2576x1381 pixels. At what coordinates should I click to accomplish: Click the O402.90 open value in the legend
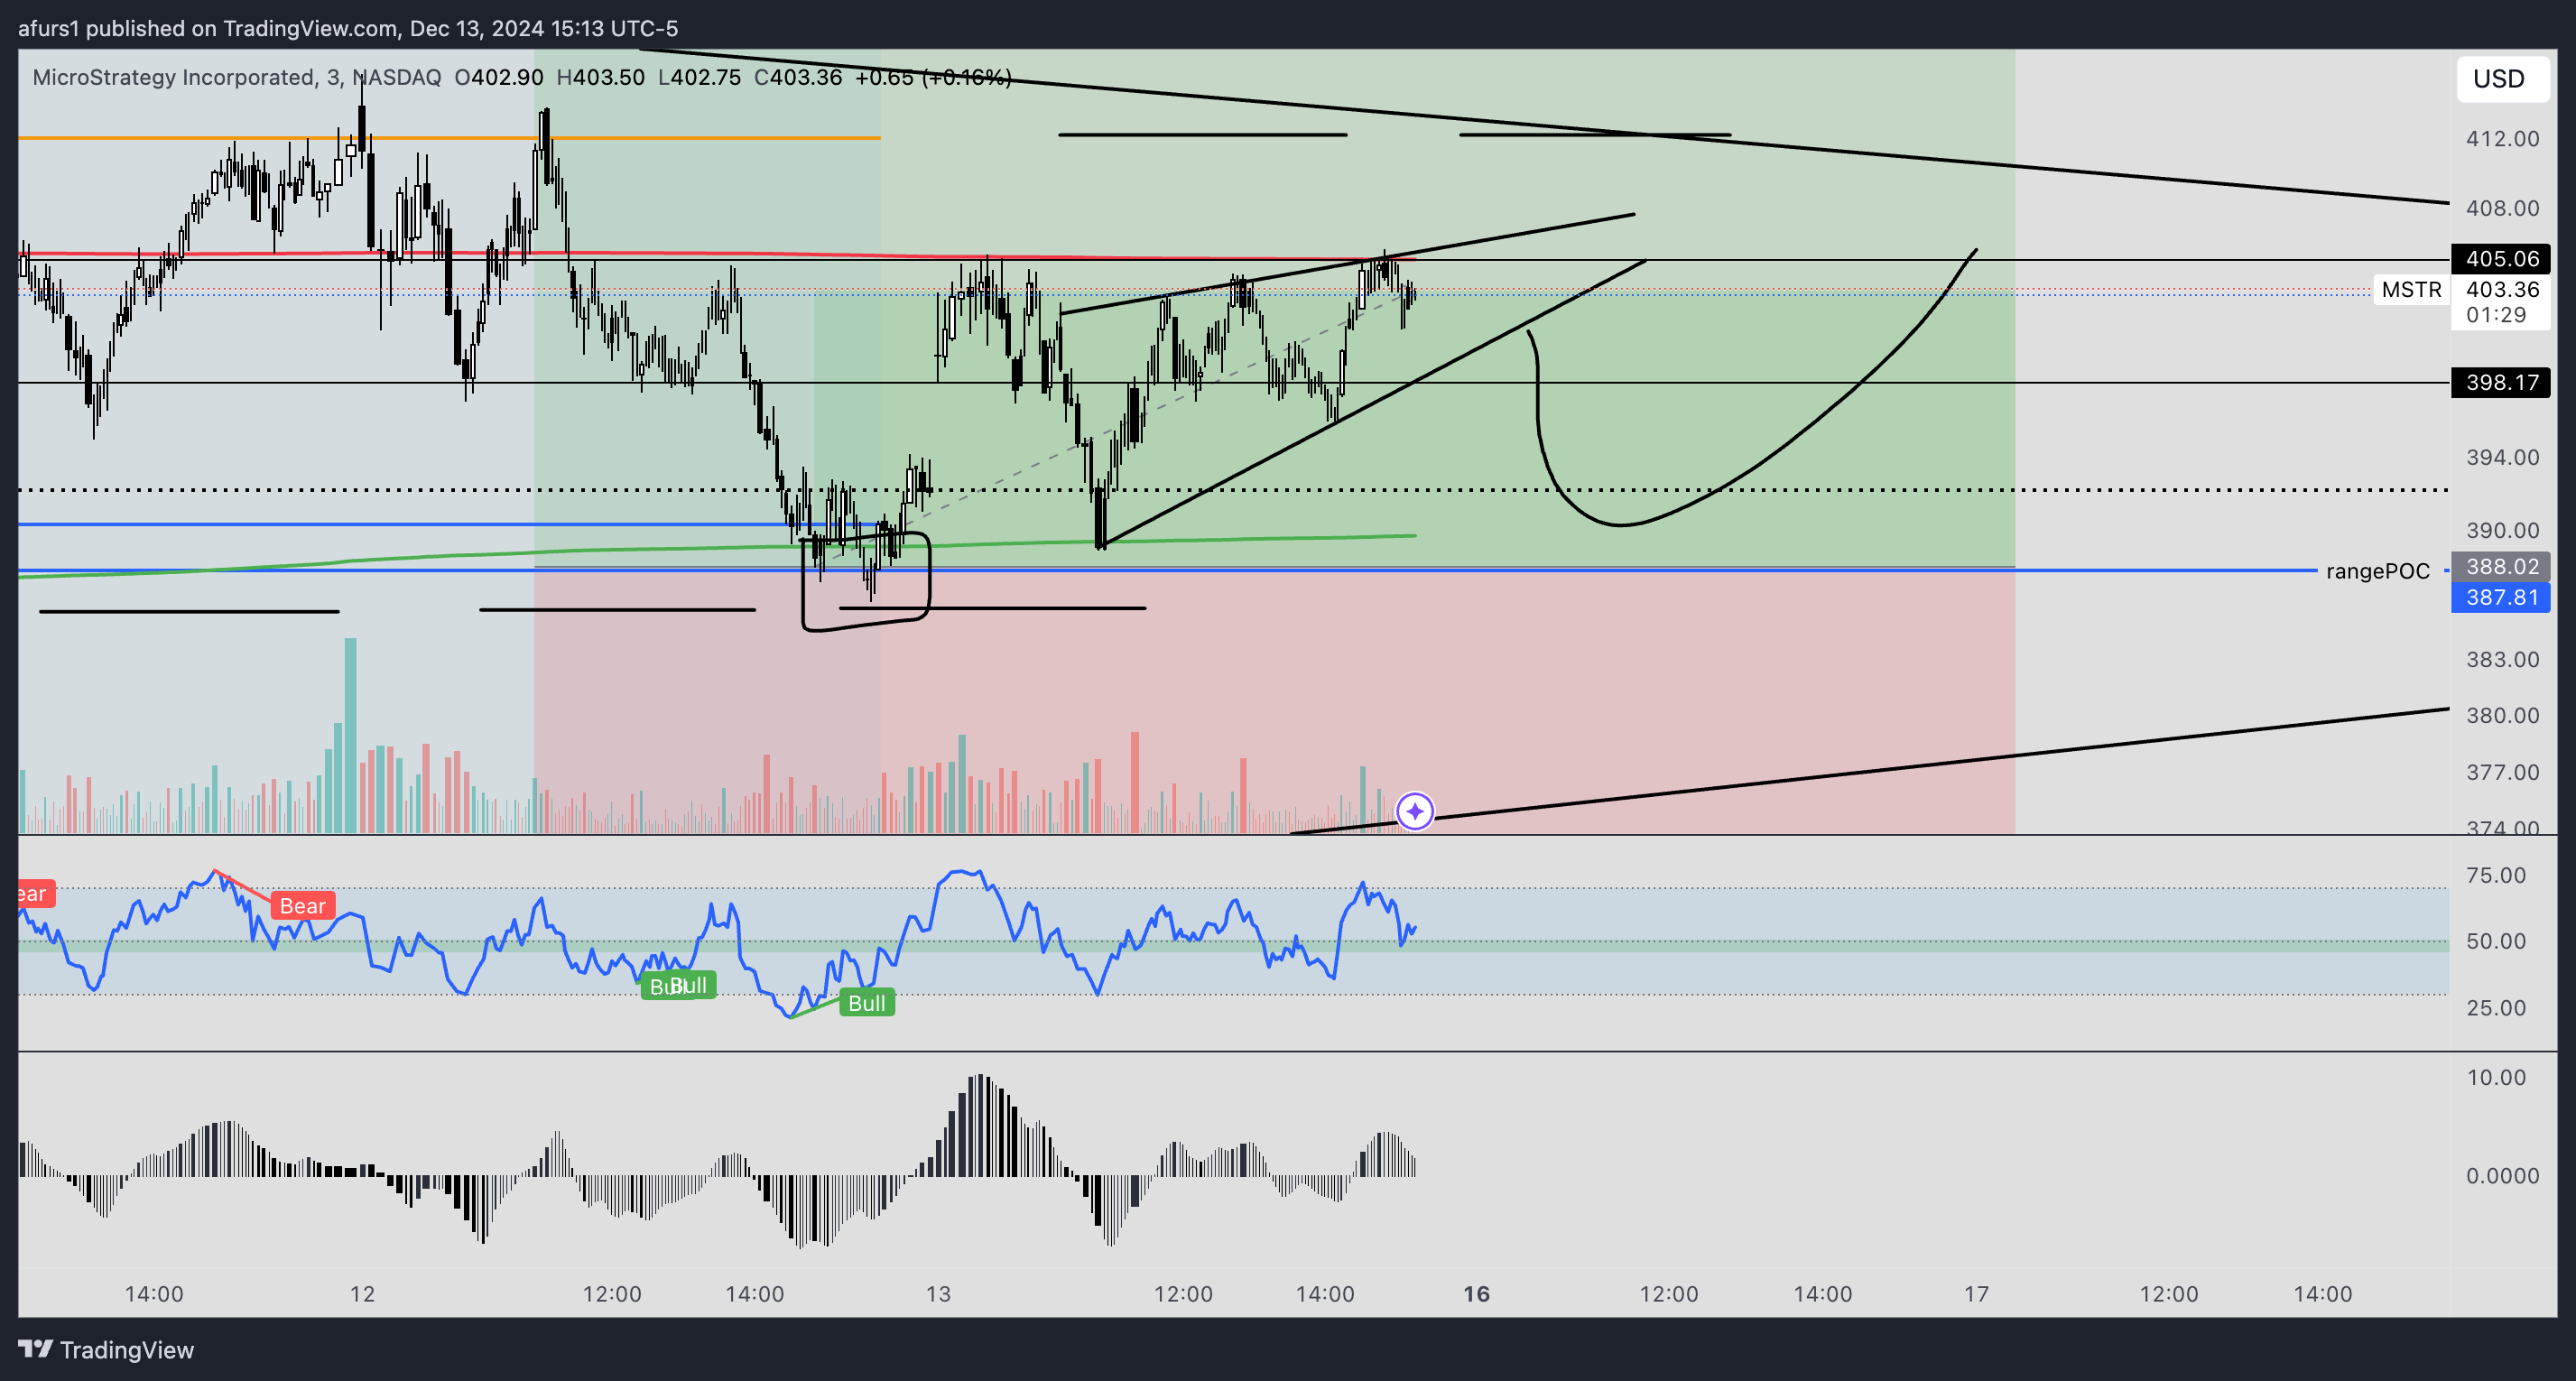click(x=499, y=77)
